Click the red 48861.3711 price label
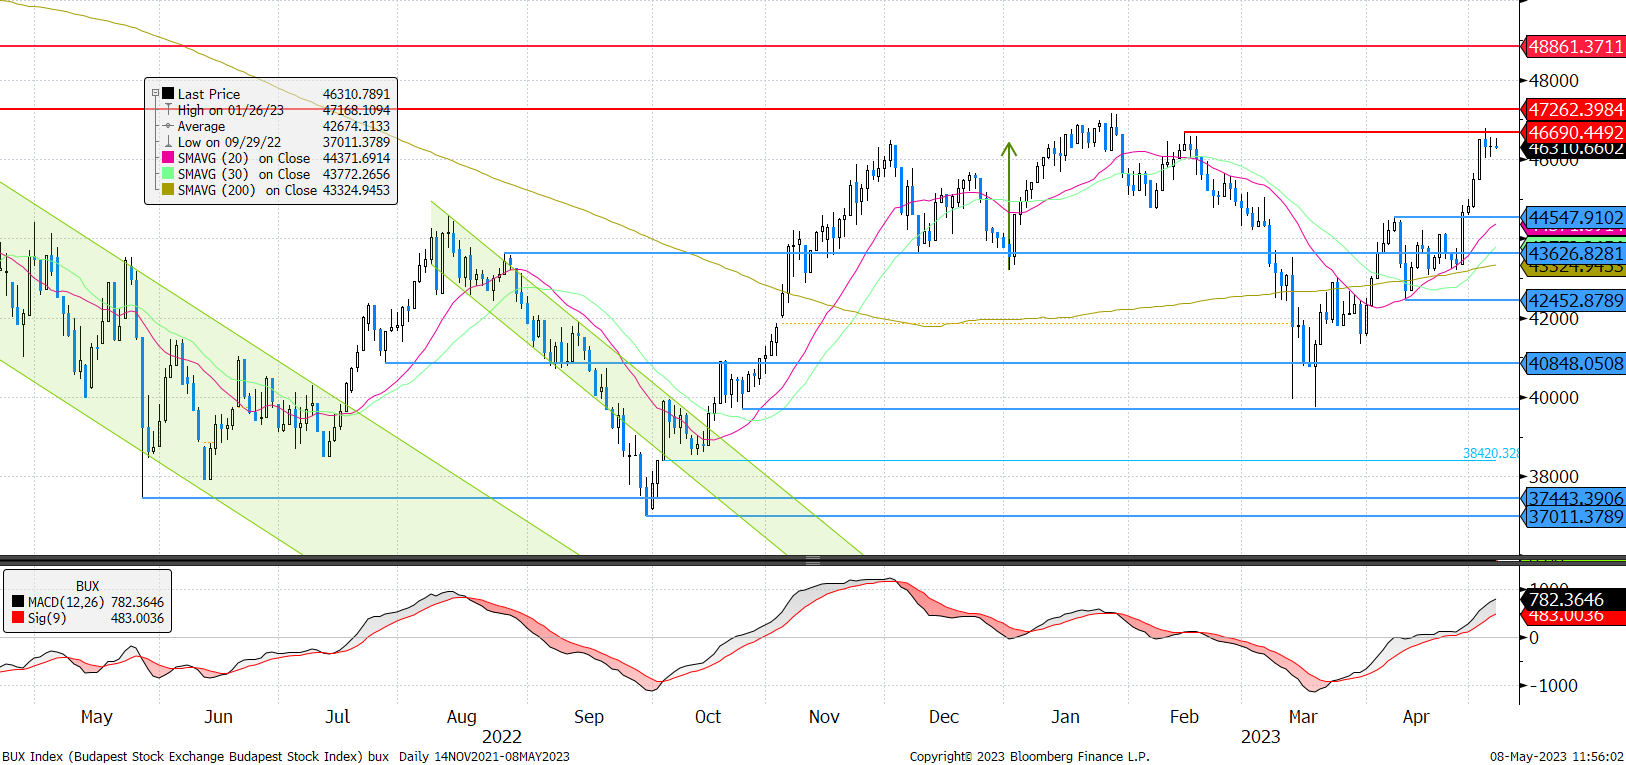 click(x=1575, y=46)
